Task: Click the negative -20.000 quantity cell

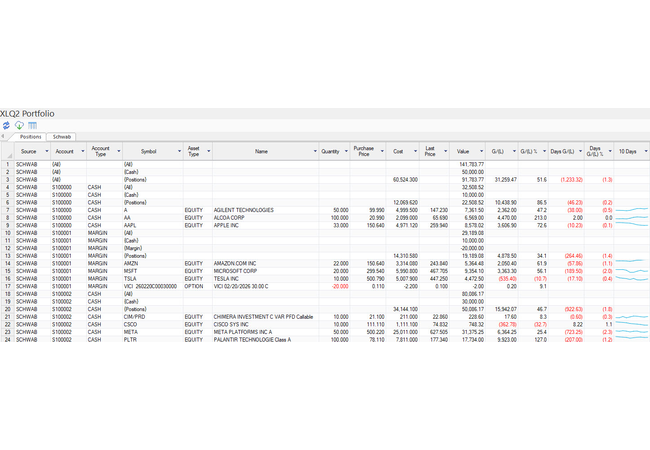Action: [334, 286]
